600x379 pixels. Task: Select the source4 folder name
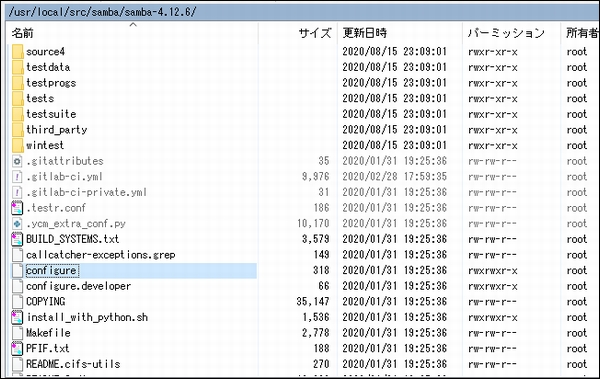pos(46,52)
